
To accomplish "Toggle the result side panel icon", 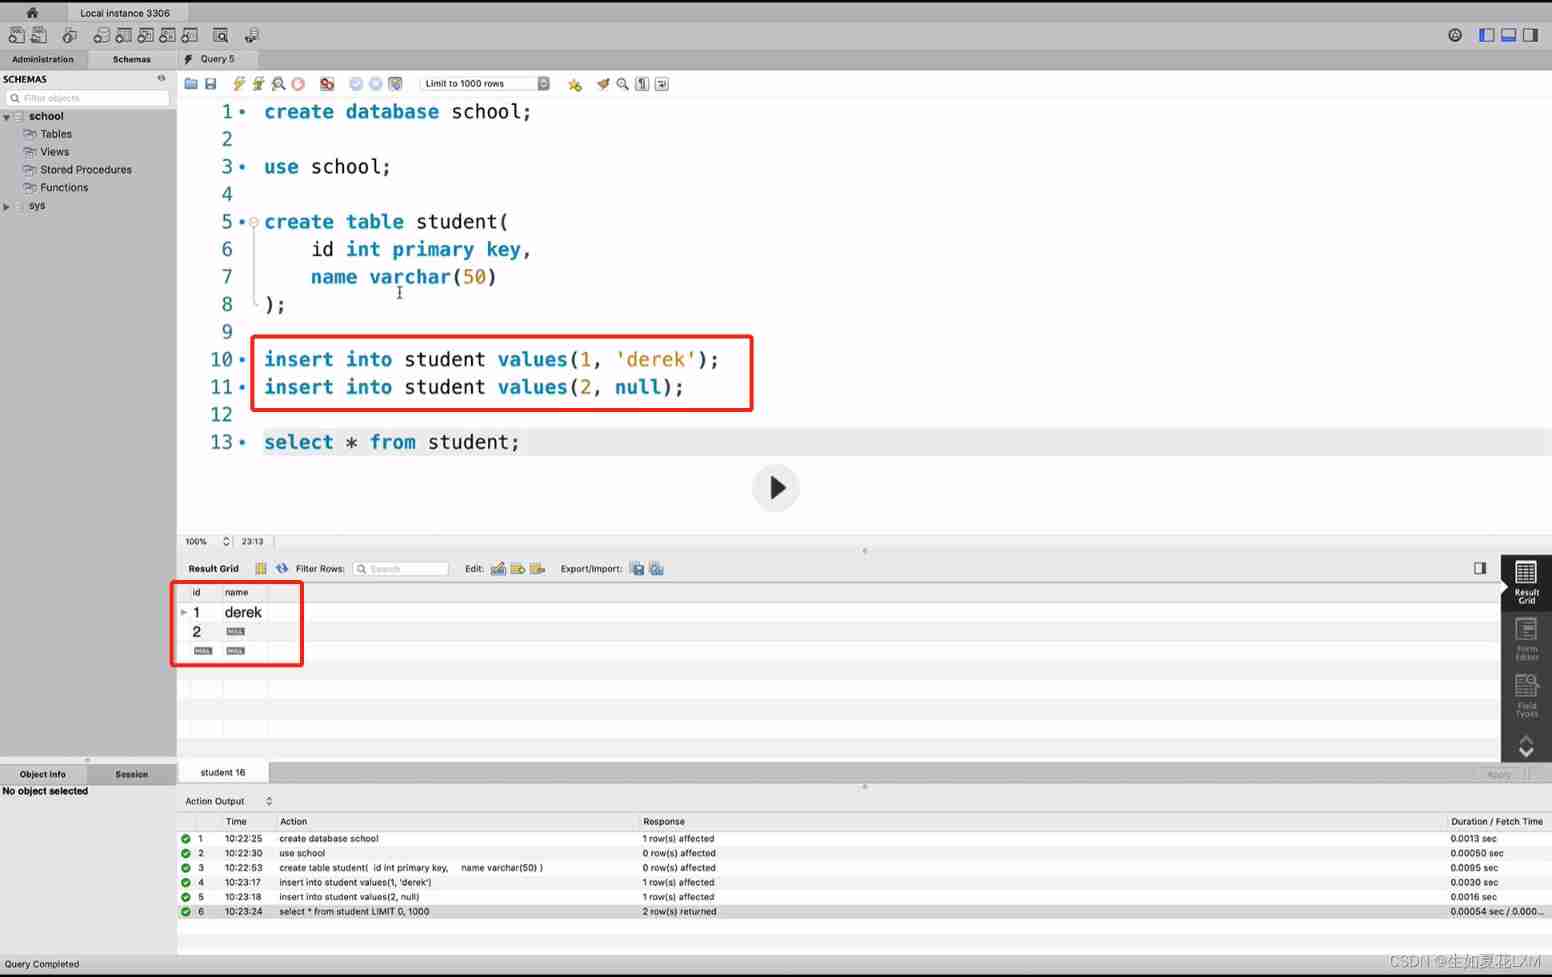I will (1480, 568).
